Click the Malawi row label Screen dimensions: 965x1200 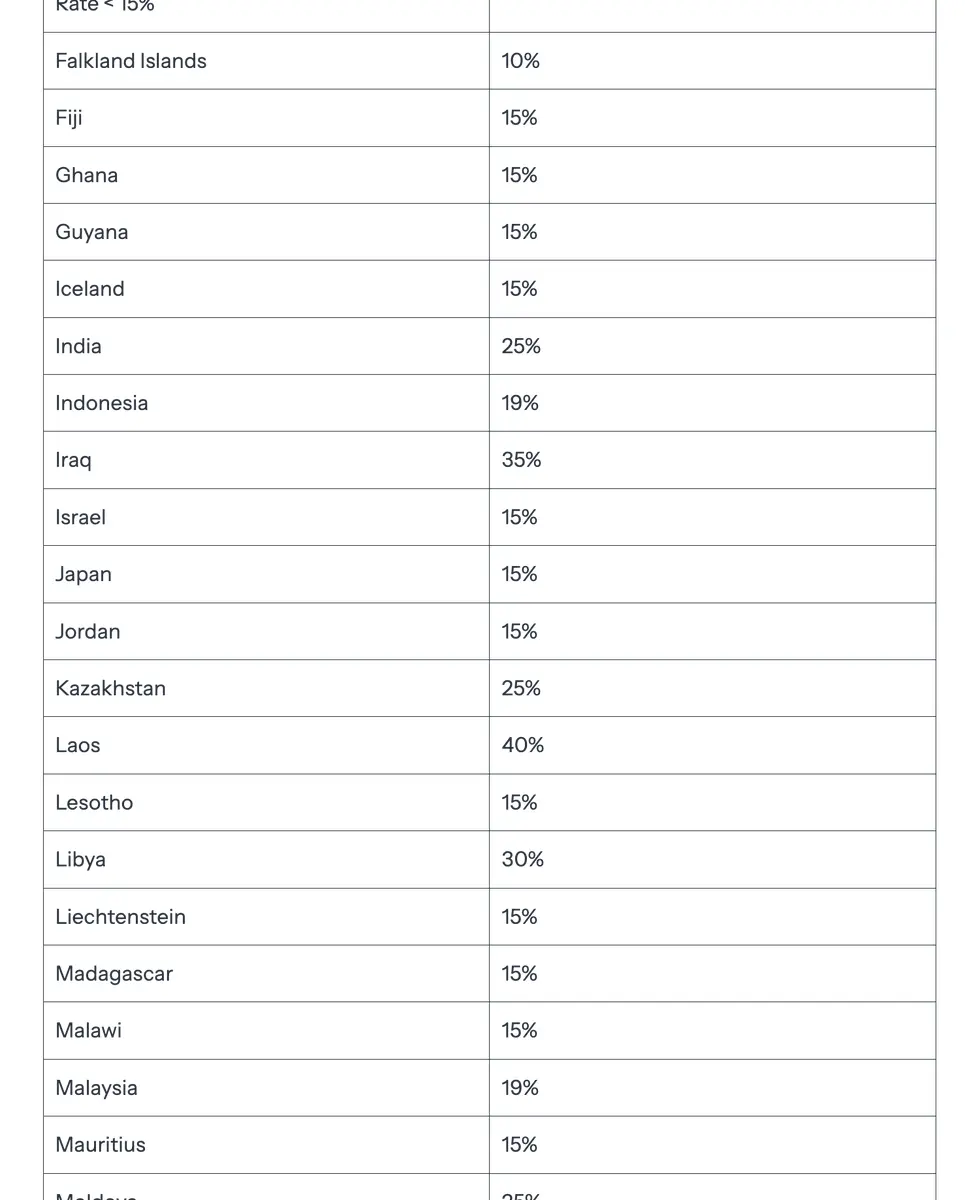click(89, 1030)
